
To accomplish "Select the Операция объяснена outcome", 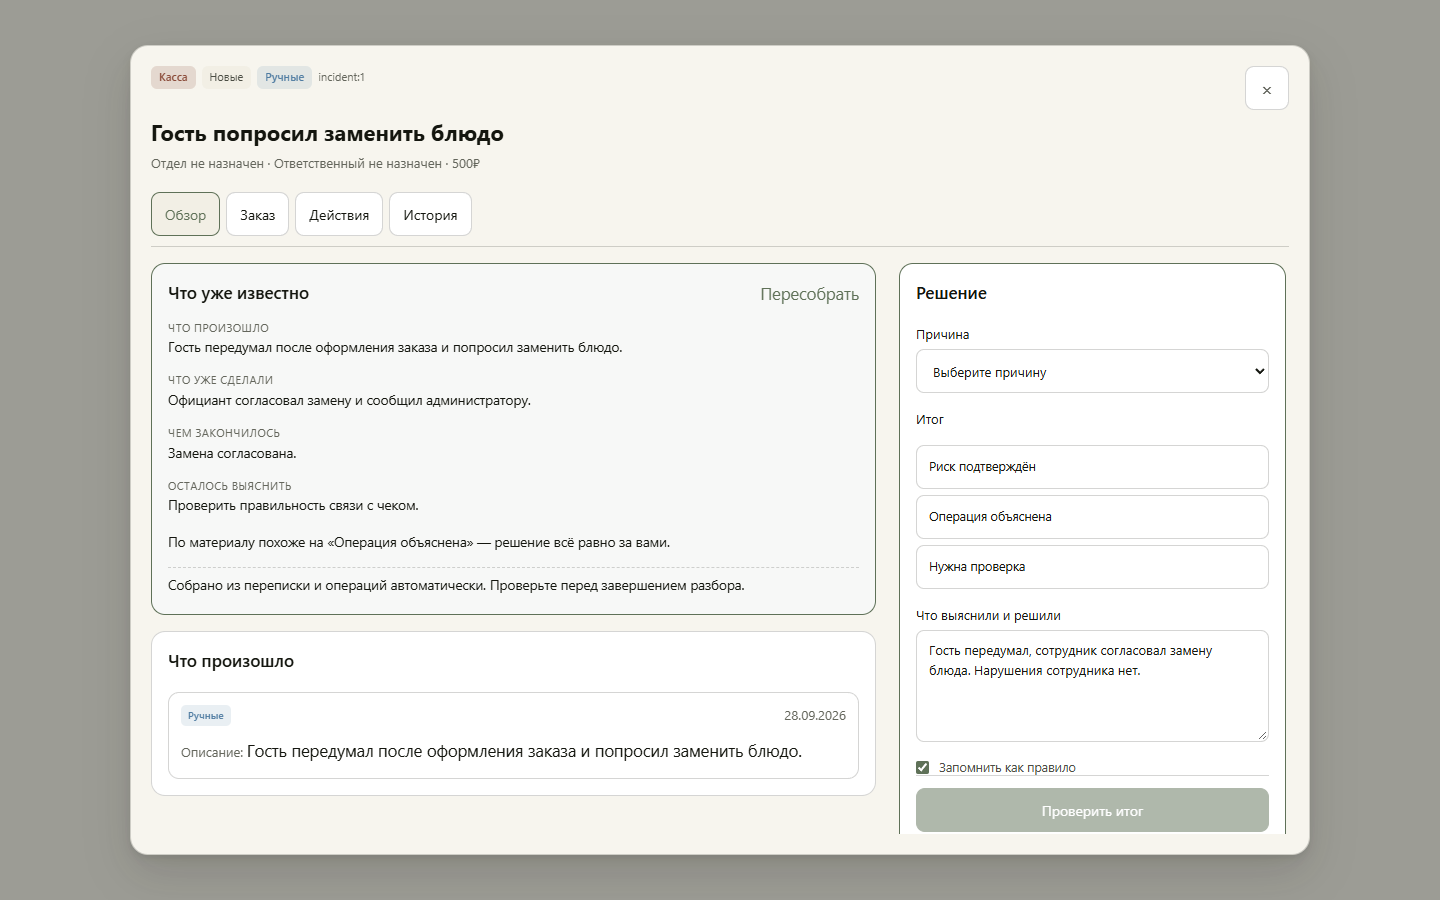I will pyautogui.click(x=1092, y=517).
